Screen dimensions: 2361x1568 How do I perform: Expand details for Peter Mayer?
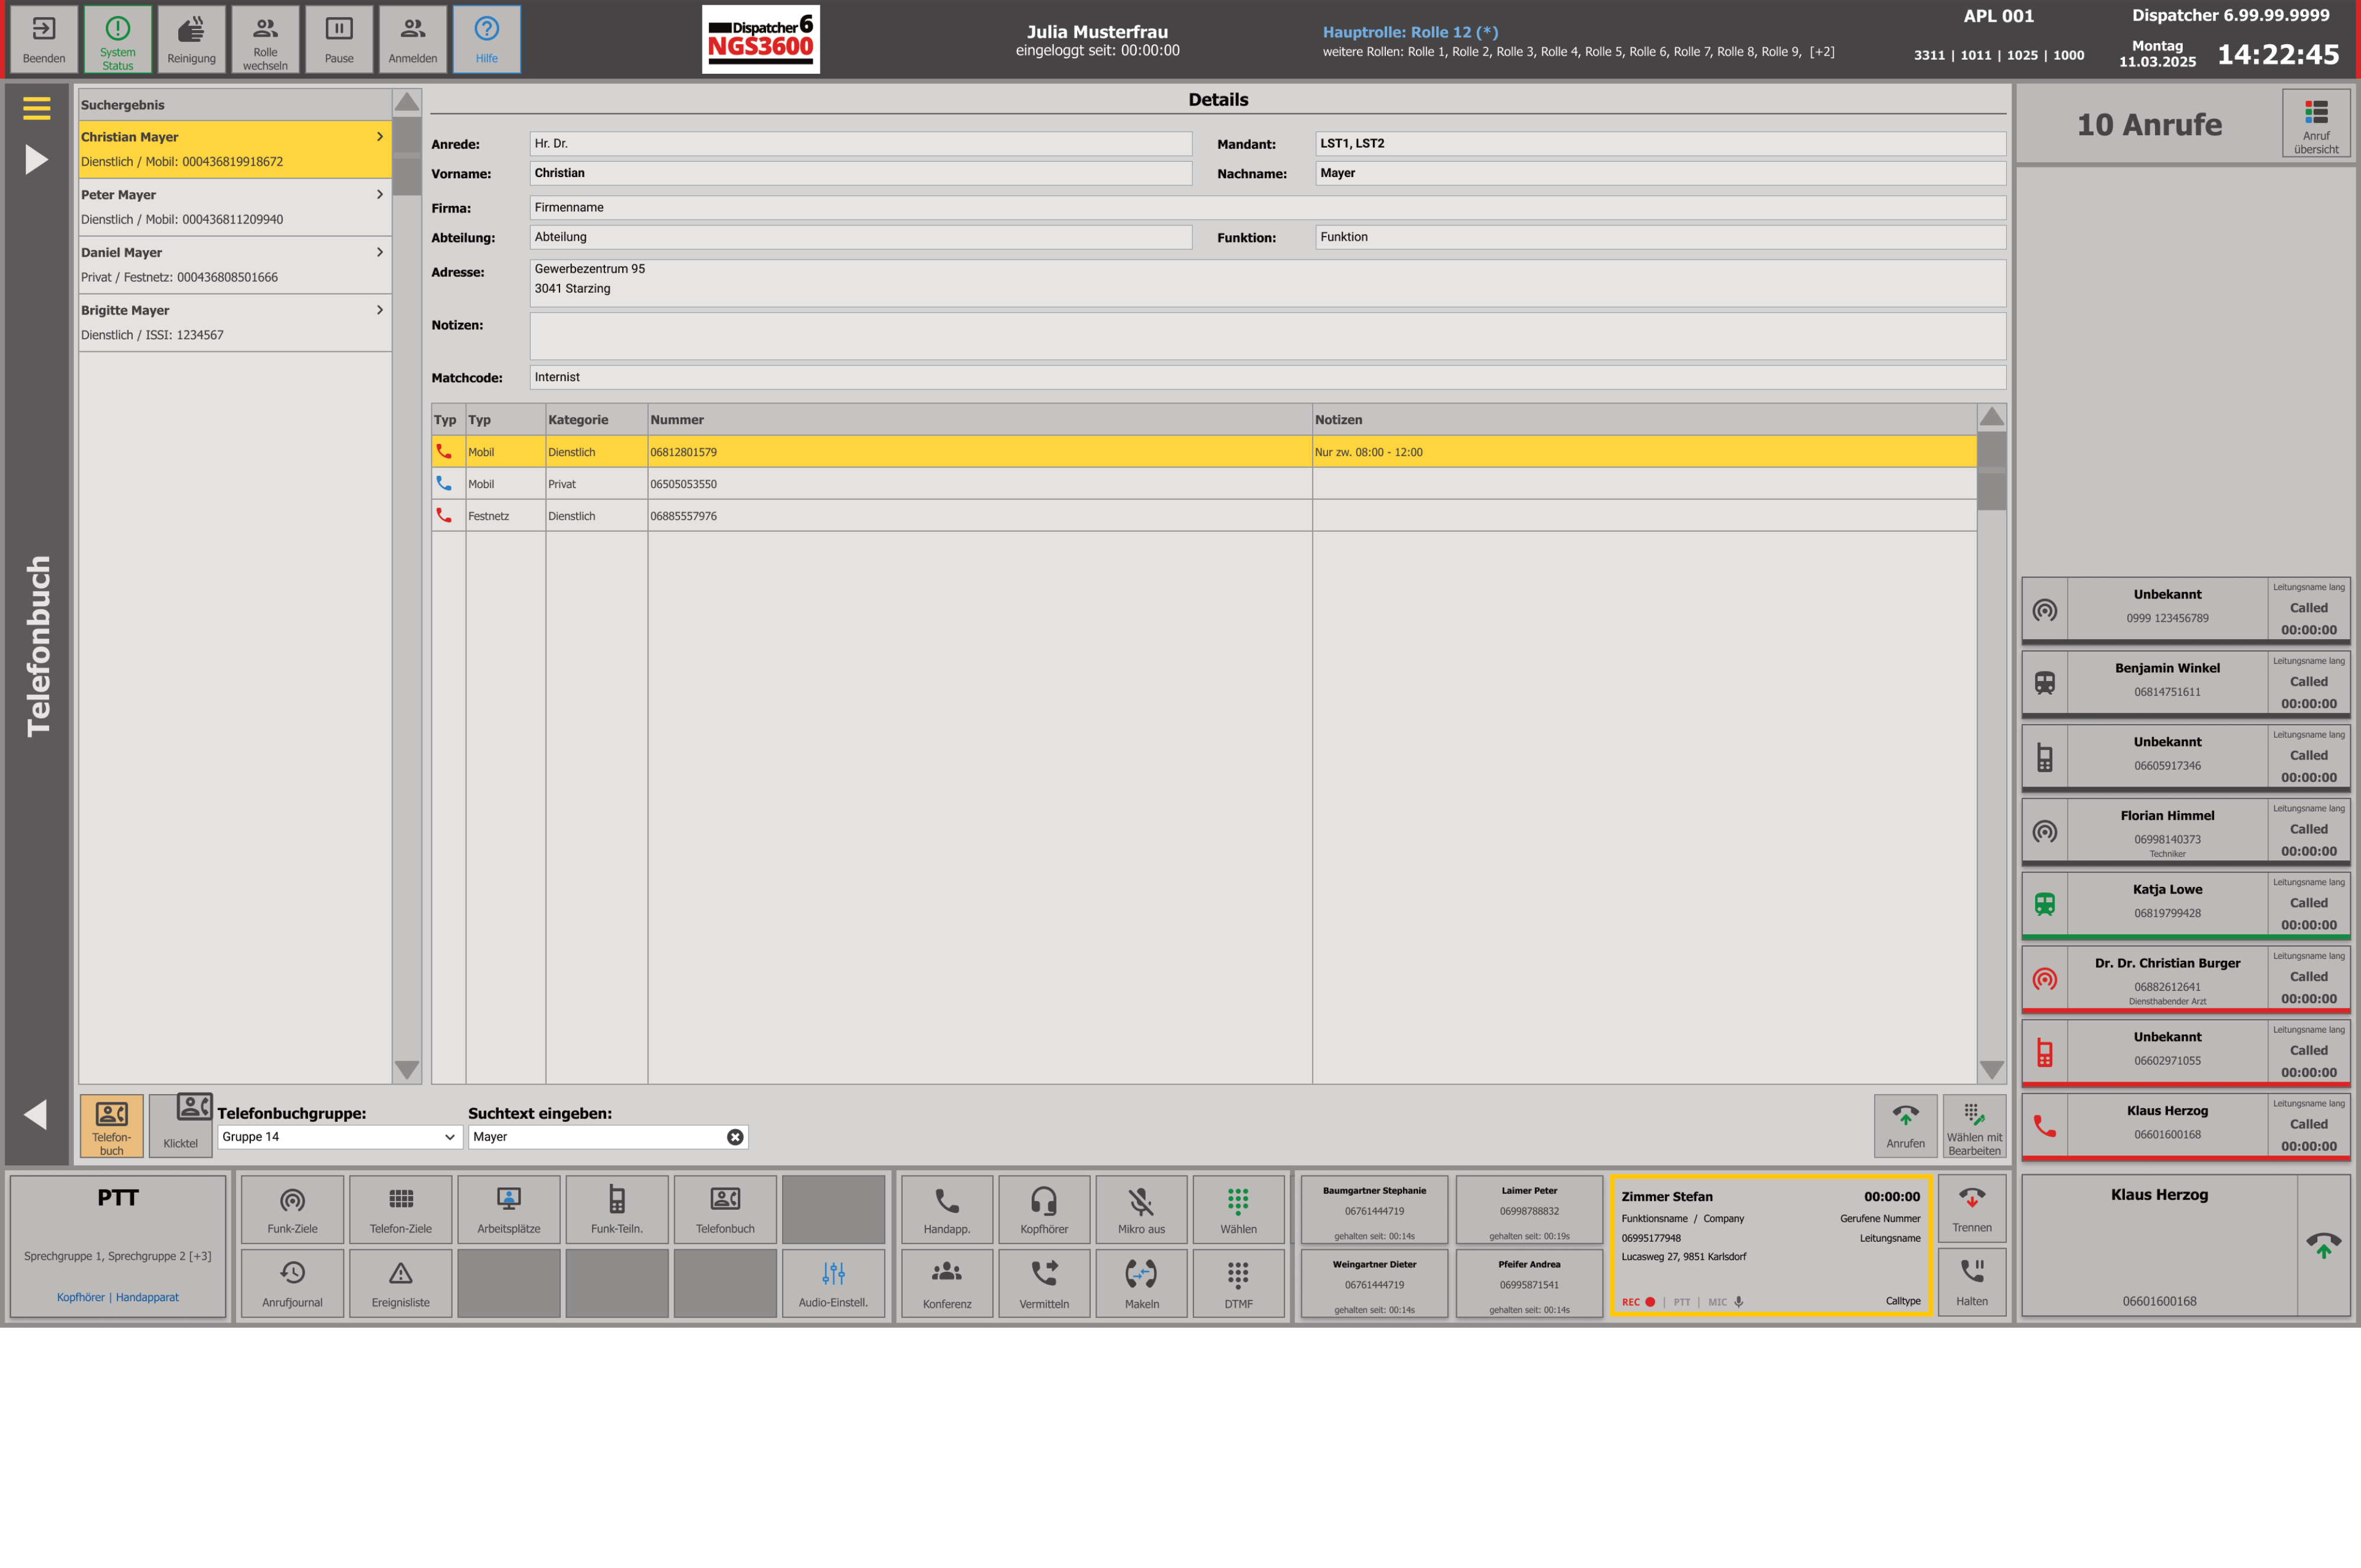[x=379, y=194]
